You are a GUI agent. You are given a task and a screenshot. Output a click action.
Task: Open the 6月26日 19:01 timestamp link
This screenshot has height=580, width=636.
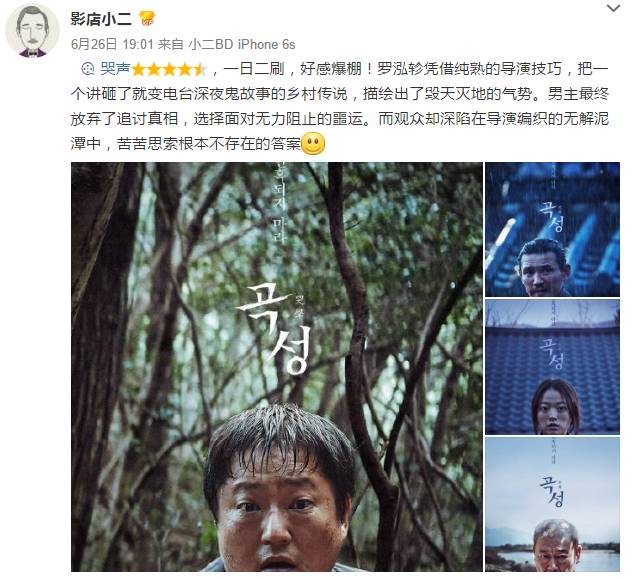pyautogui.click(x=112, y=44)
